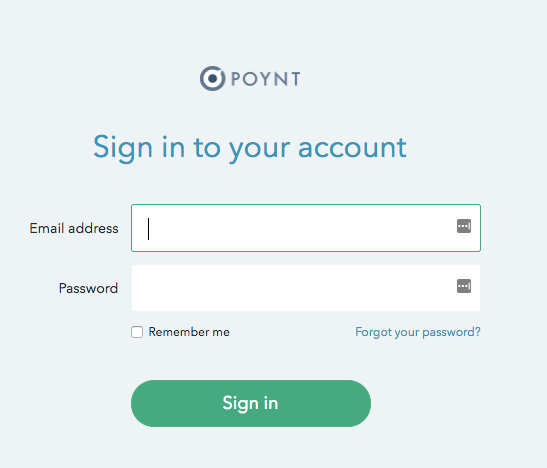The image size is (547, 468).
Task: Place cursor at the blinking caret in Email field
Action: coord(149,229)
